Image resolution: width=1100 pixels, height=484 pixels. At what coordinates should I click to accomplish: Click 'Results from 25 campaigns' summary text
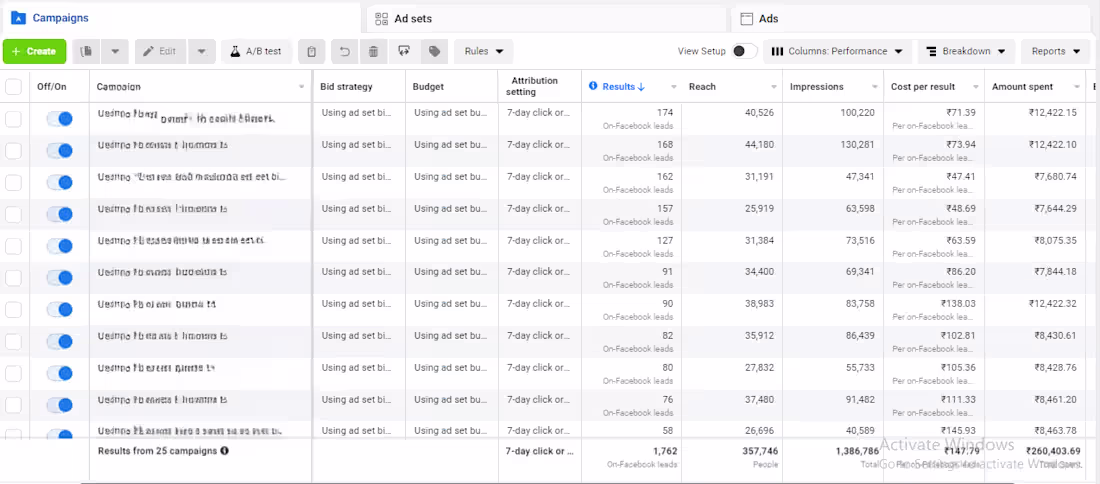tap(158, 451)
